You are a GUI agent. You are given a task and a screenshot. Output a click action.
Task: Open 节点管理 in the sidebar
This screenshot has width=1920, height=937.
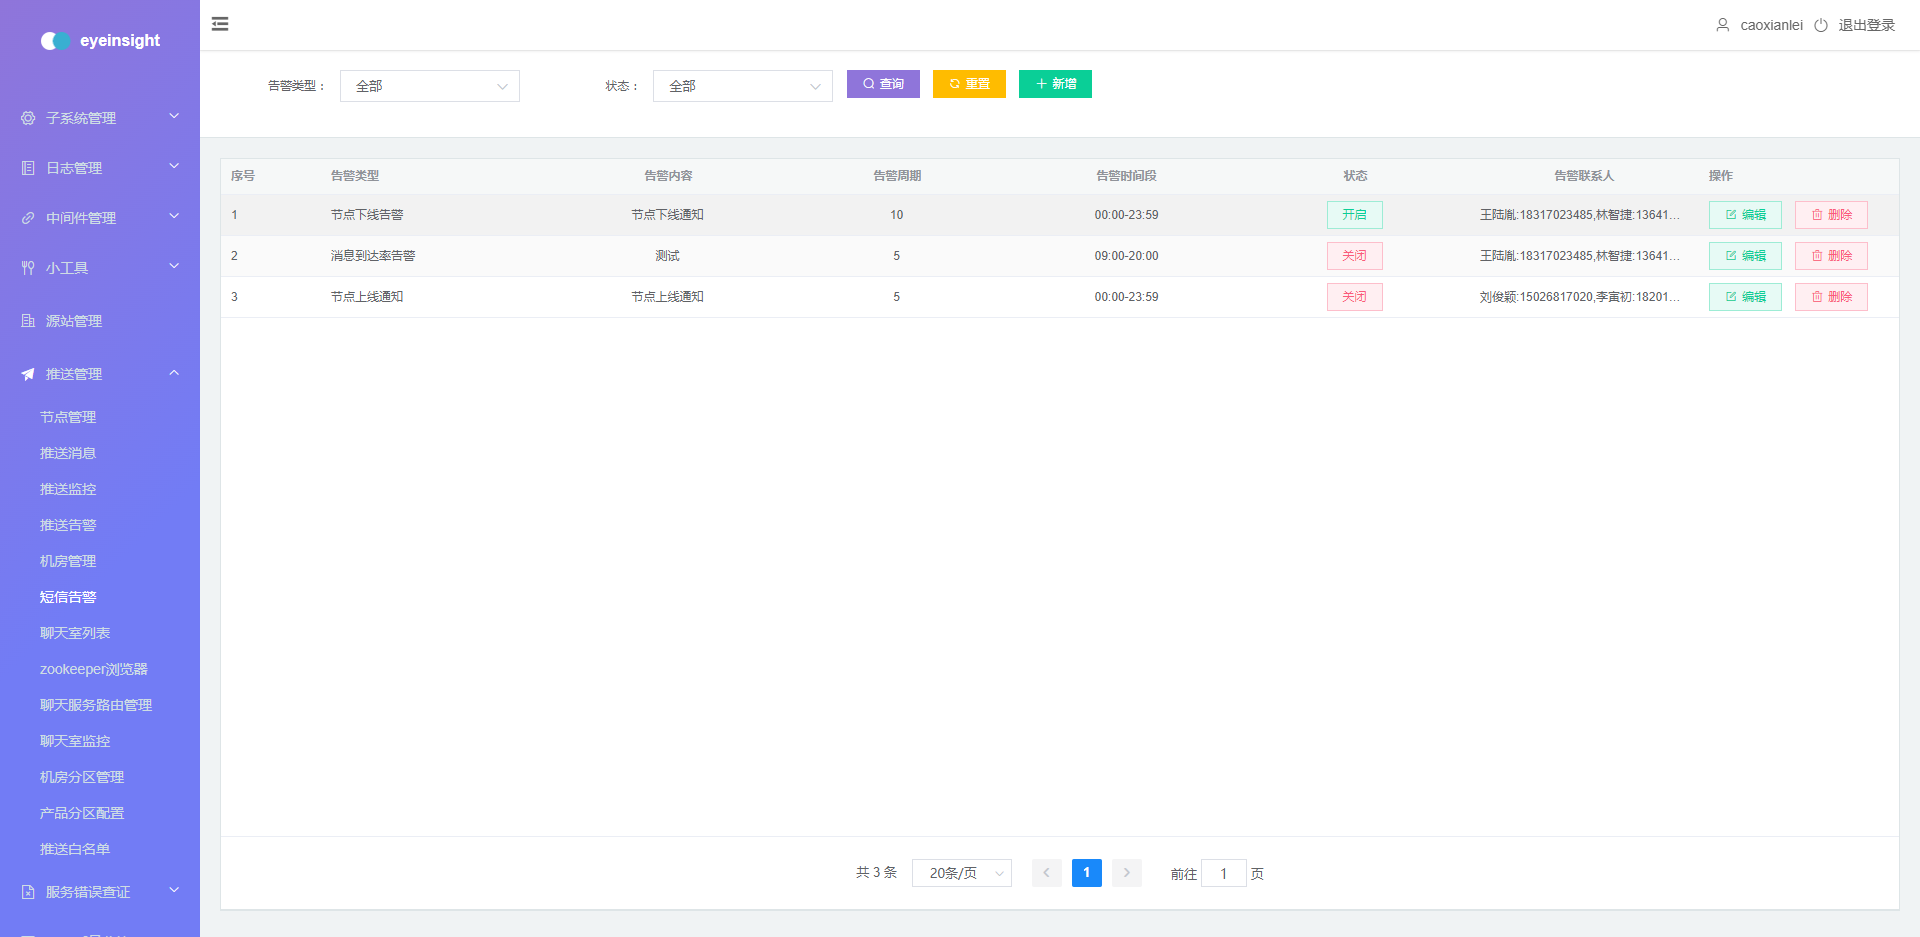click(x=68, y=417)
